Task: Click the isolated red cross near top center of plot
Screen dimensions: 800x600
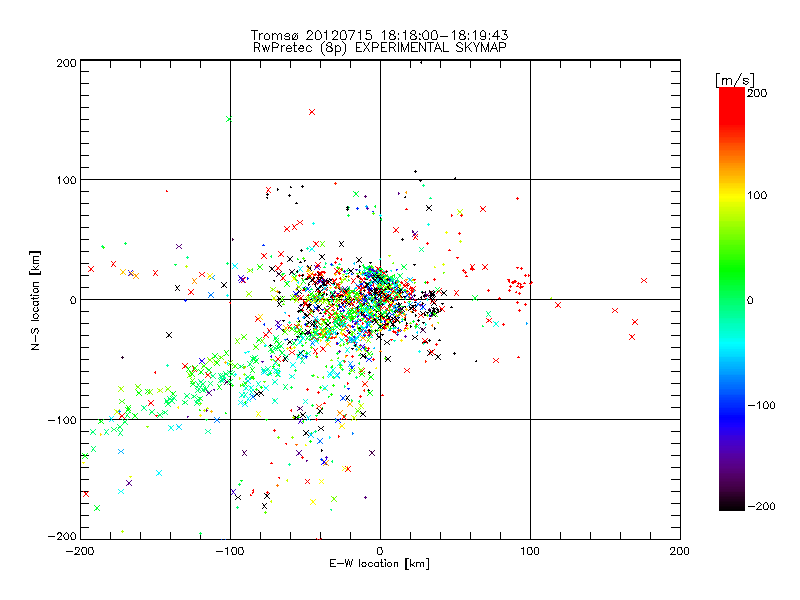Action: [x=312, y=112]
